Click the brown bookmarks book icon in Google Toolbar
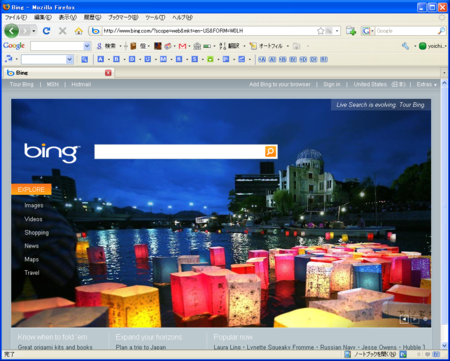 pyautogui.click(x=133, y=46)
